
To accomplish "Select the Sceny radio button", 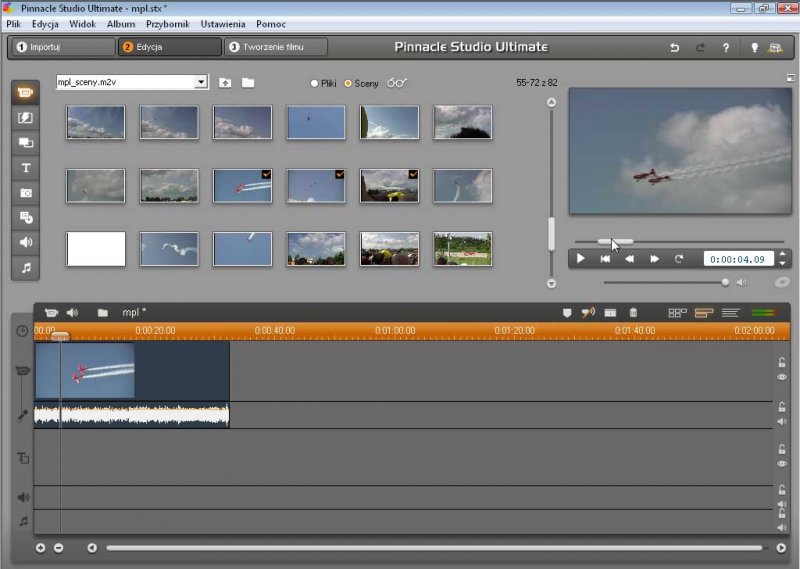I will (x=348, y=83).
